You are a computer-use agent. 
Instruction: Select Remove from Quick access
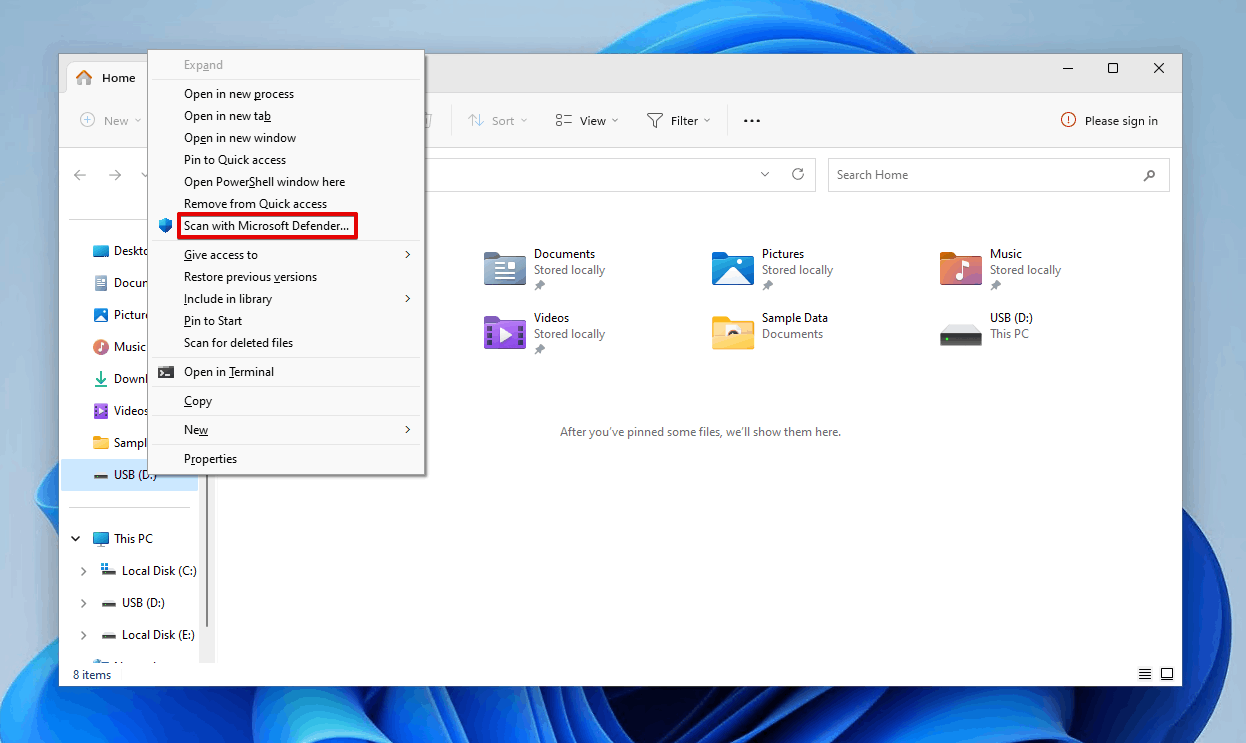[286, 204]
